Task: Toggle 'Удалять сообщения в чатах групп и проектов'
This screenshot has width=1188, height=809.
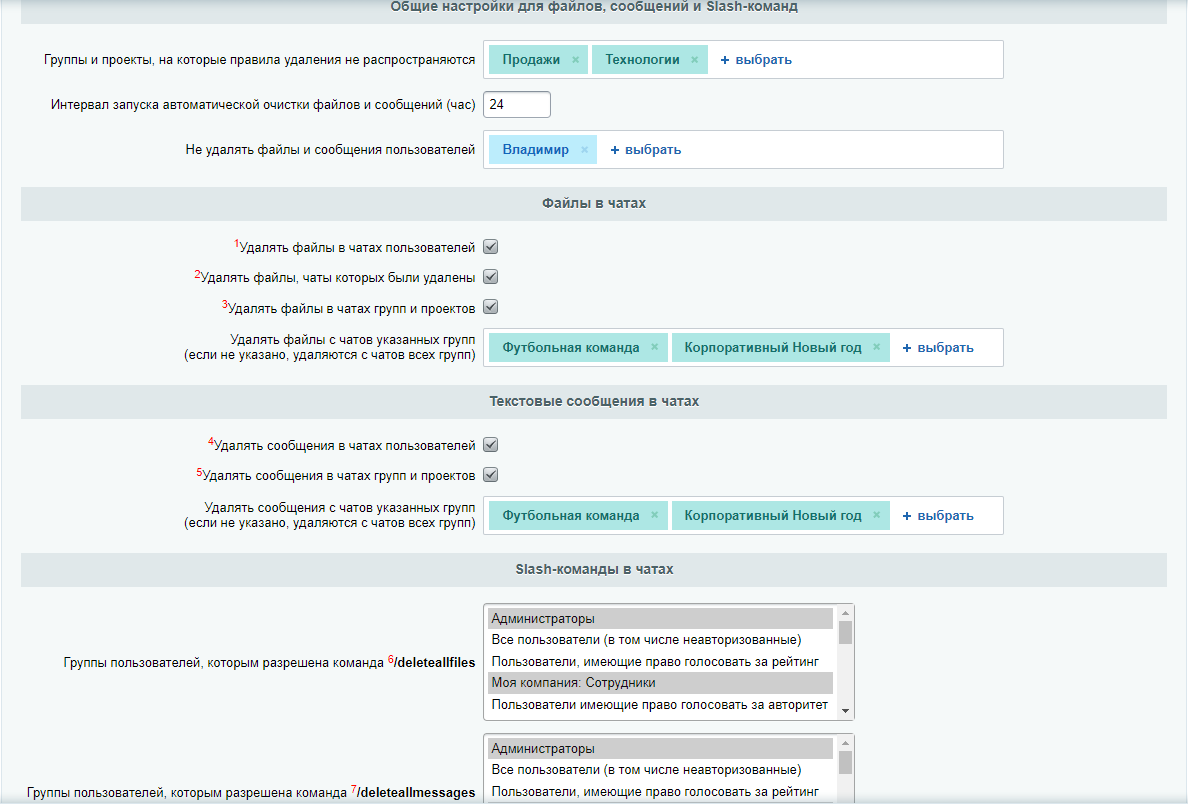Action: [x=490, y=475]
